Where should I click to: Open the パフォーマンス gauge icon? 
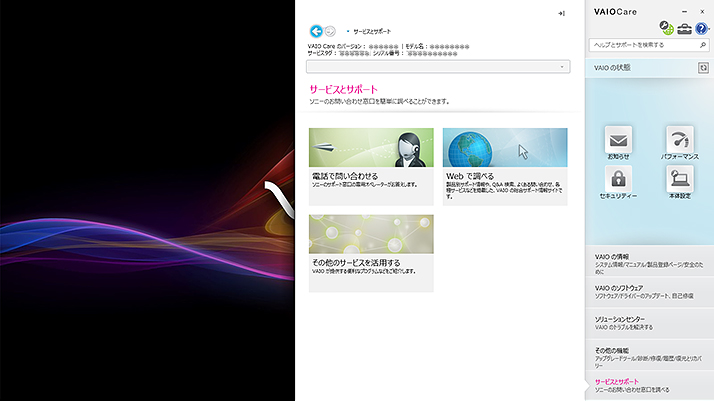(680, 141)
